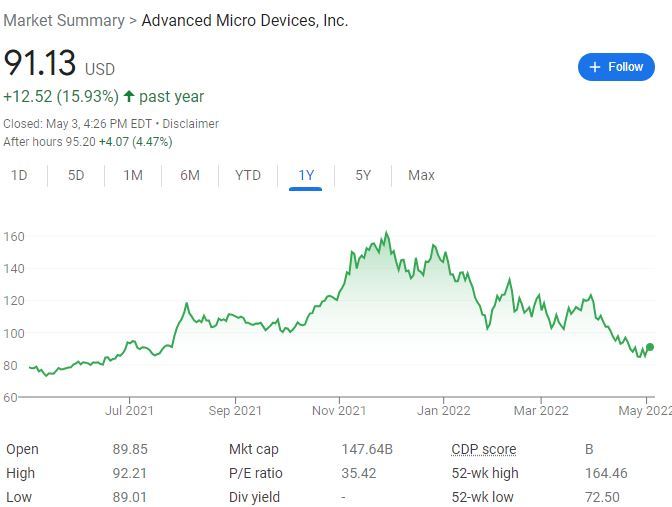Open the Disclaimer link
672x507 pixels.
point(191,124)
